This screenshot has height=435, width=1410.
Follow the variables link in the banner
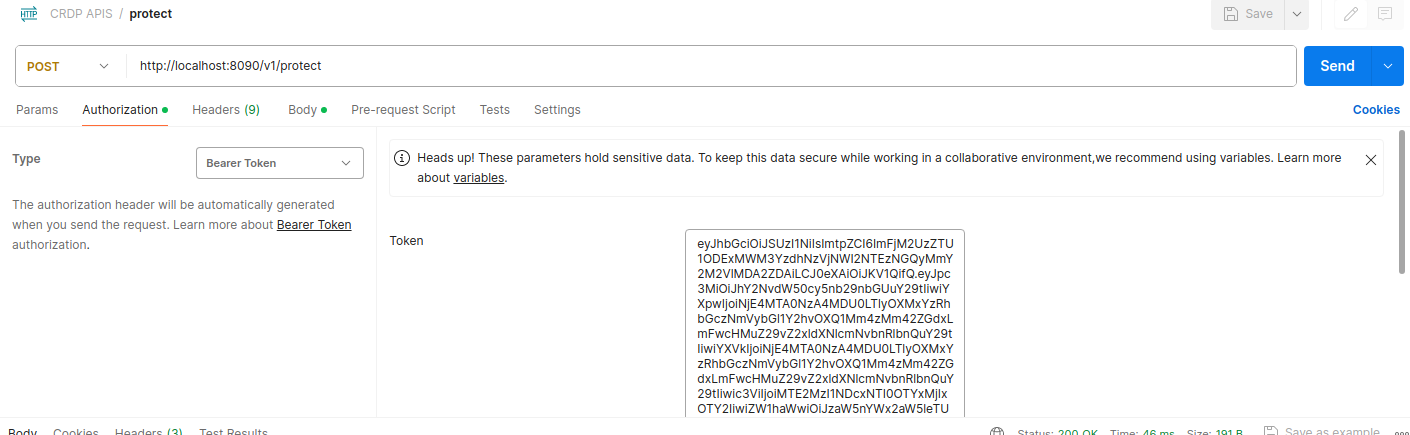pyautogui.click(x=479, y=178)
